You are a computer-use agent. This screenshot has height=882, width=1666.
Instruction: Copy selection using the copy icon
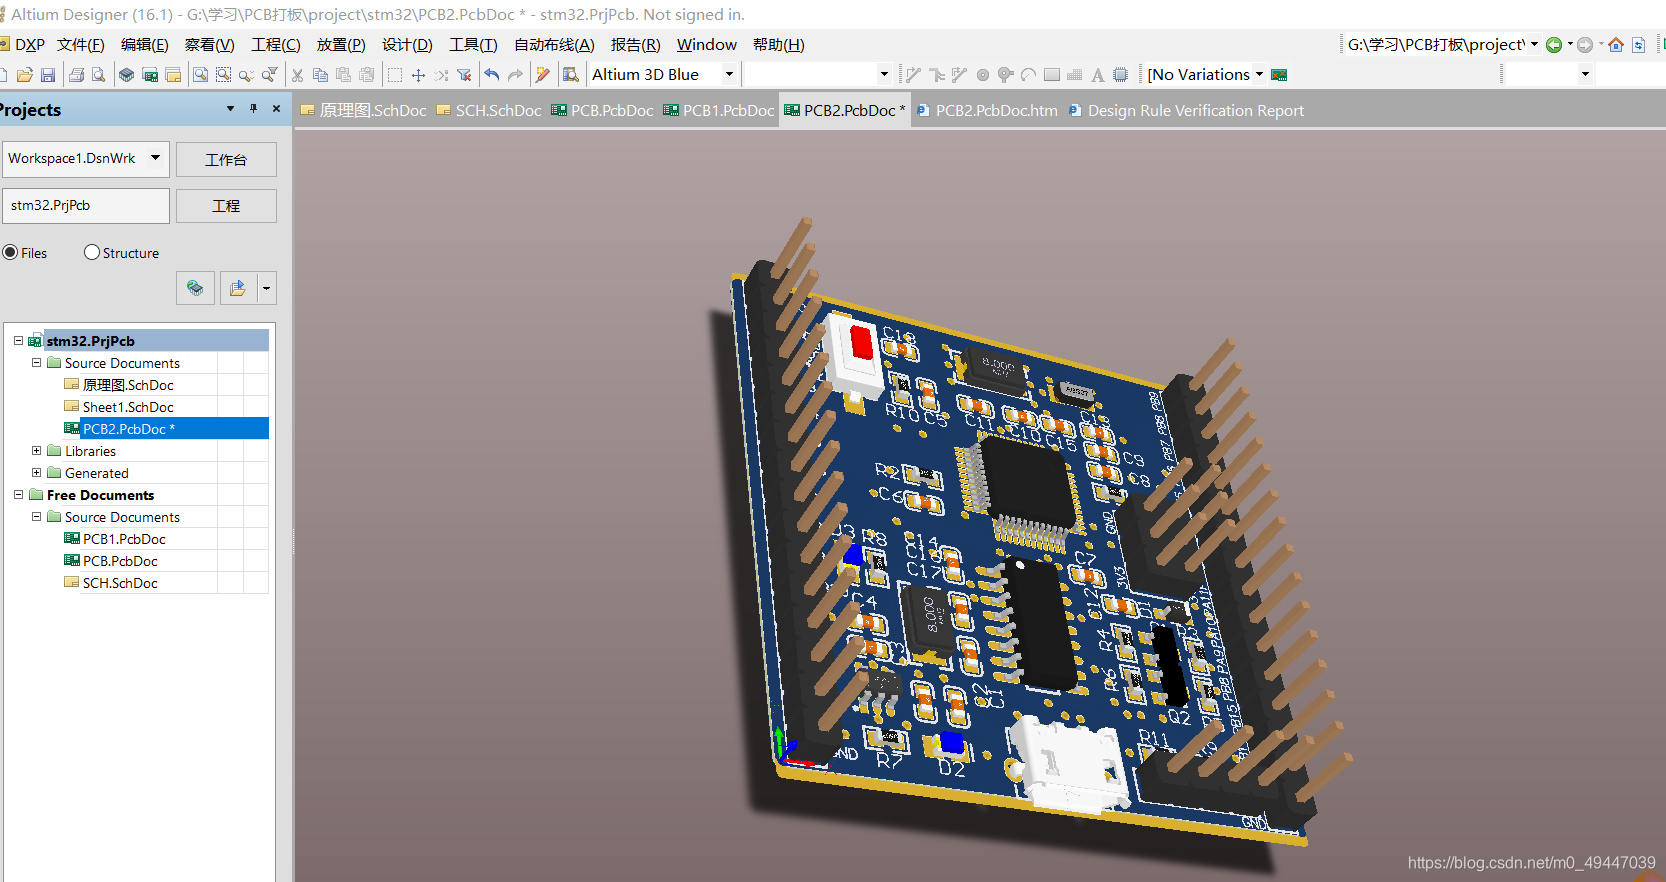tap(320, 75)
